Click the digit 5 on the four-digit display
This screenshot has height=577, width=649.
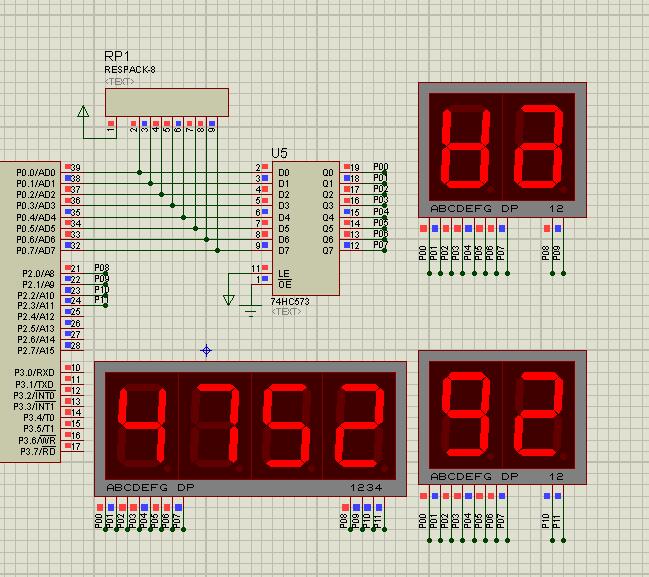286,424
